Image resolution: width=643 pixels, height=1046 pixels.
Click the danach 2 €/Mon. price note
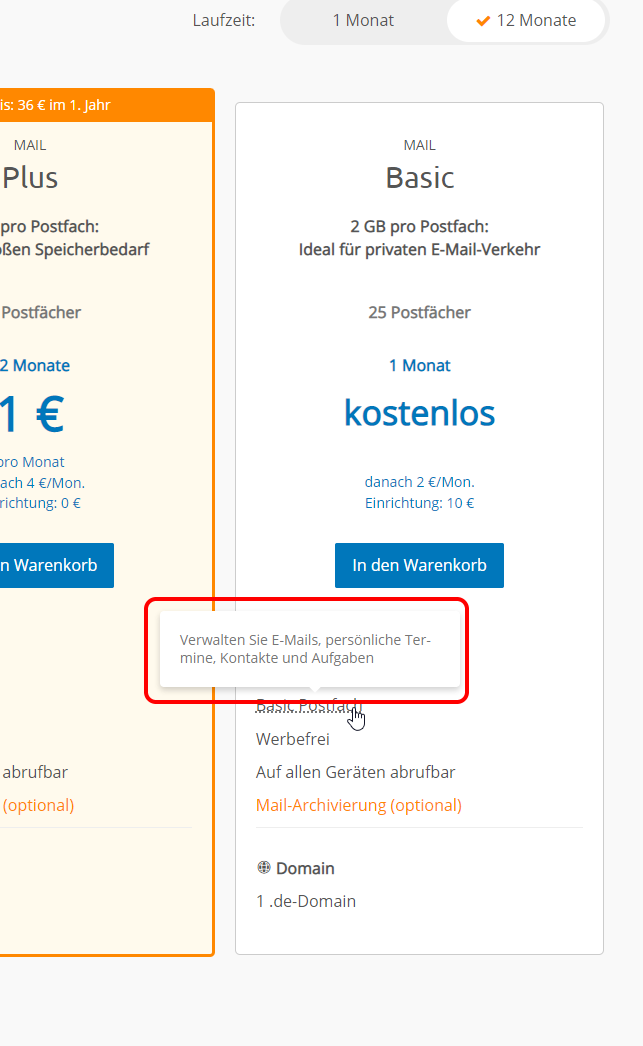[x=420, y=482]
